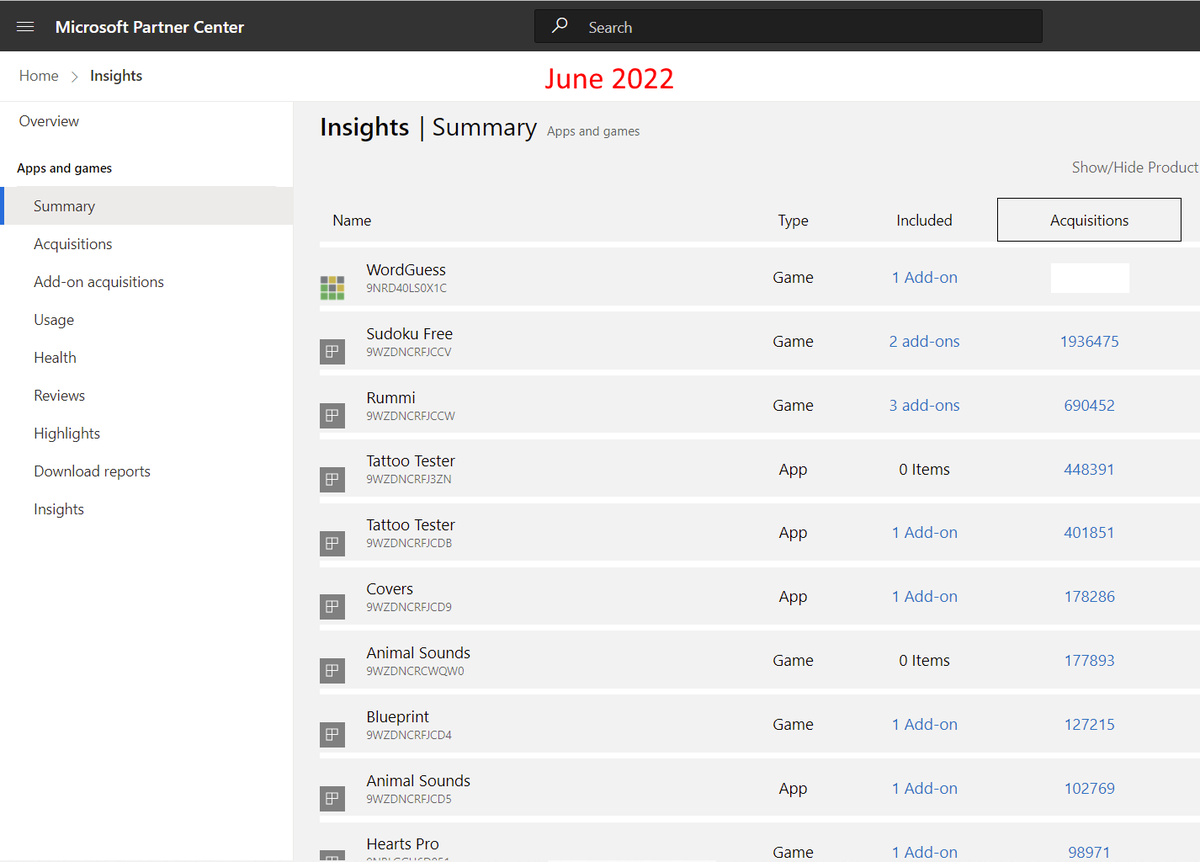
Task: Open acquisitions value 127215
Action: [x=1089, y=725]
